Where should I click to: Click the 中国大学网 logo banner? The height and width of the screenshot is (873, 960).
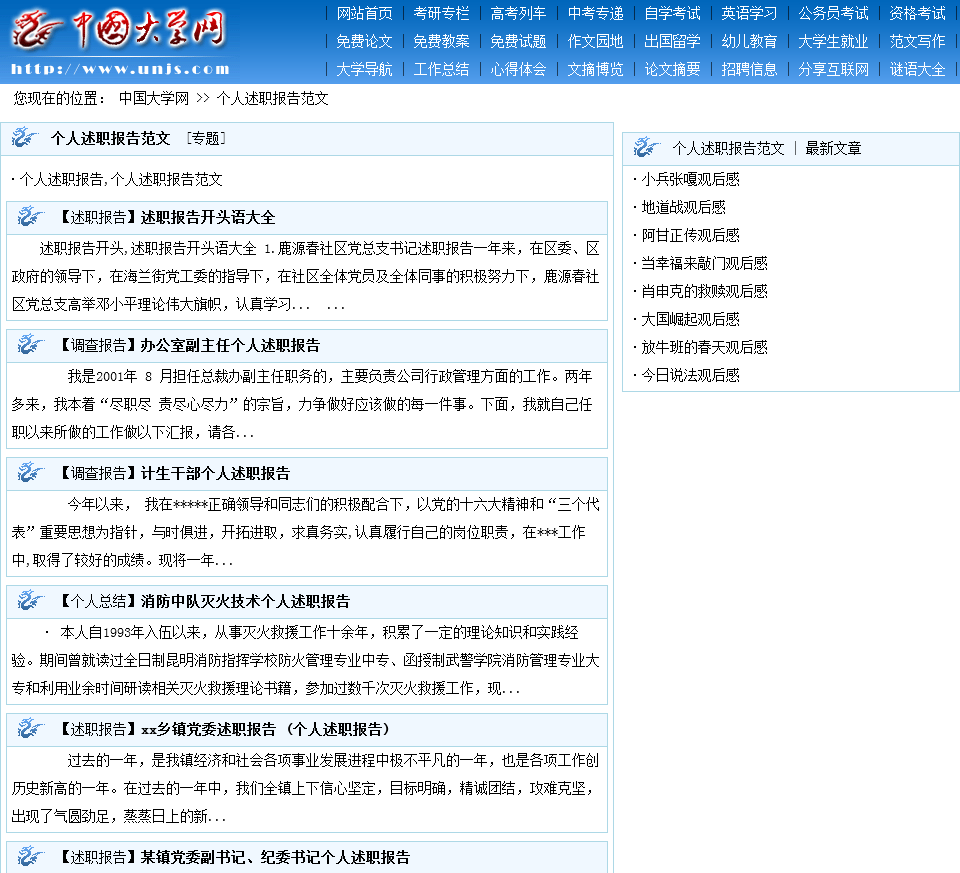[120, 42]
